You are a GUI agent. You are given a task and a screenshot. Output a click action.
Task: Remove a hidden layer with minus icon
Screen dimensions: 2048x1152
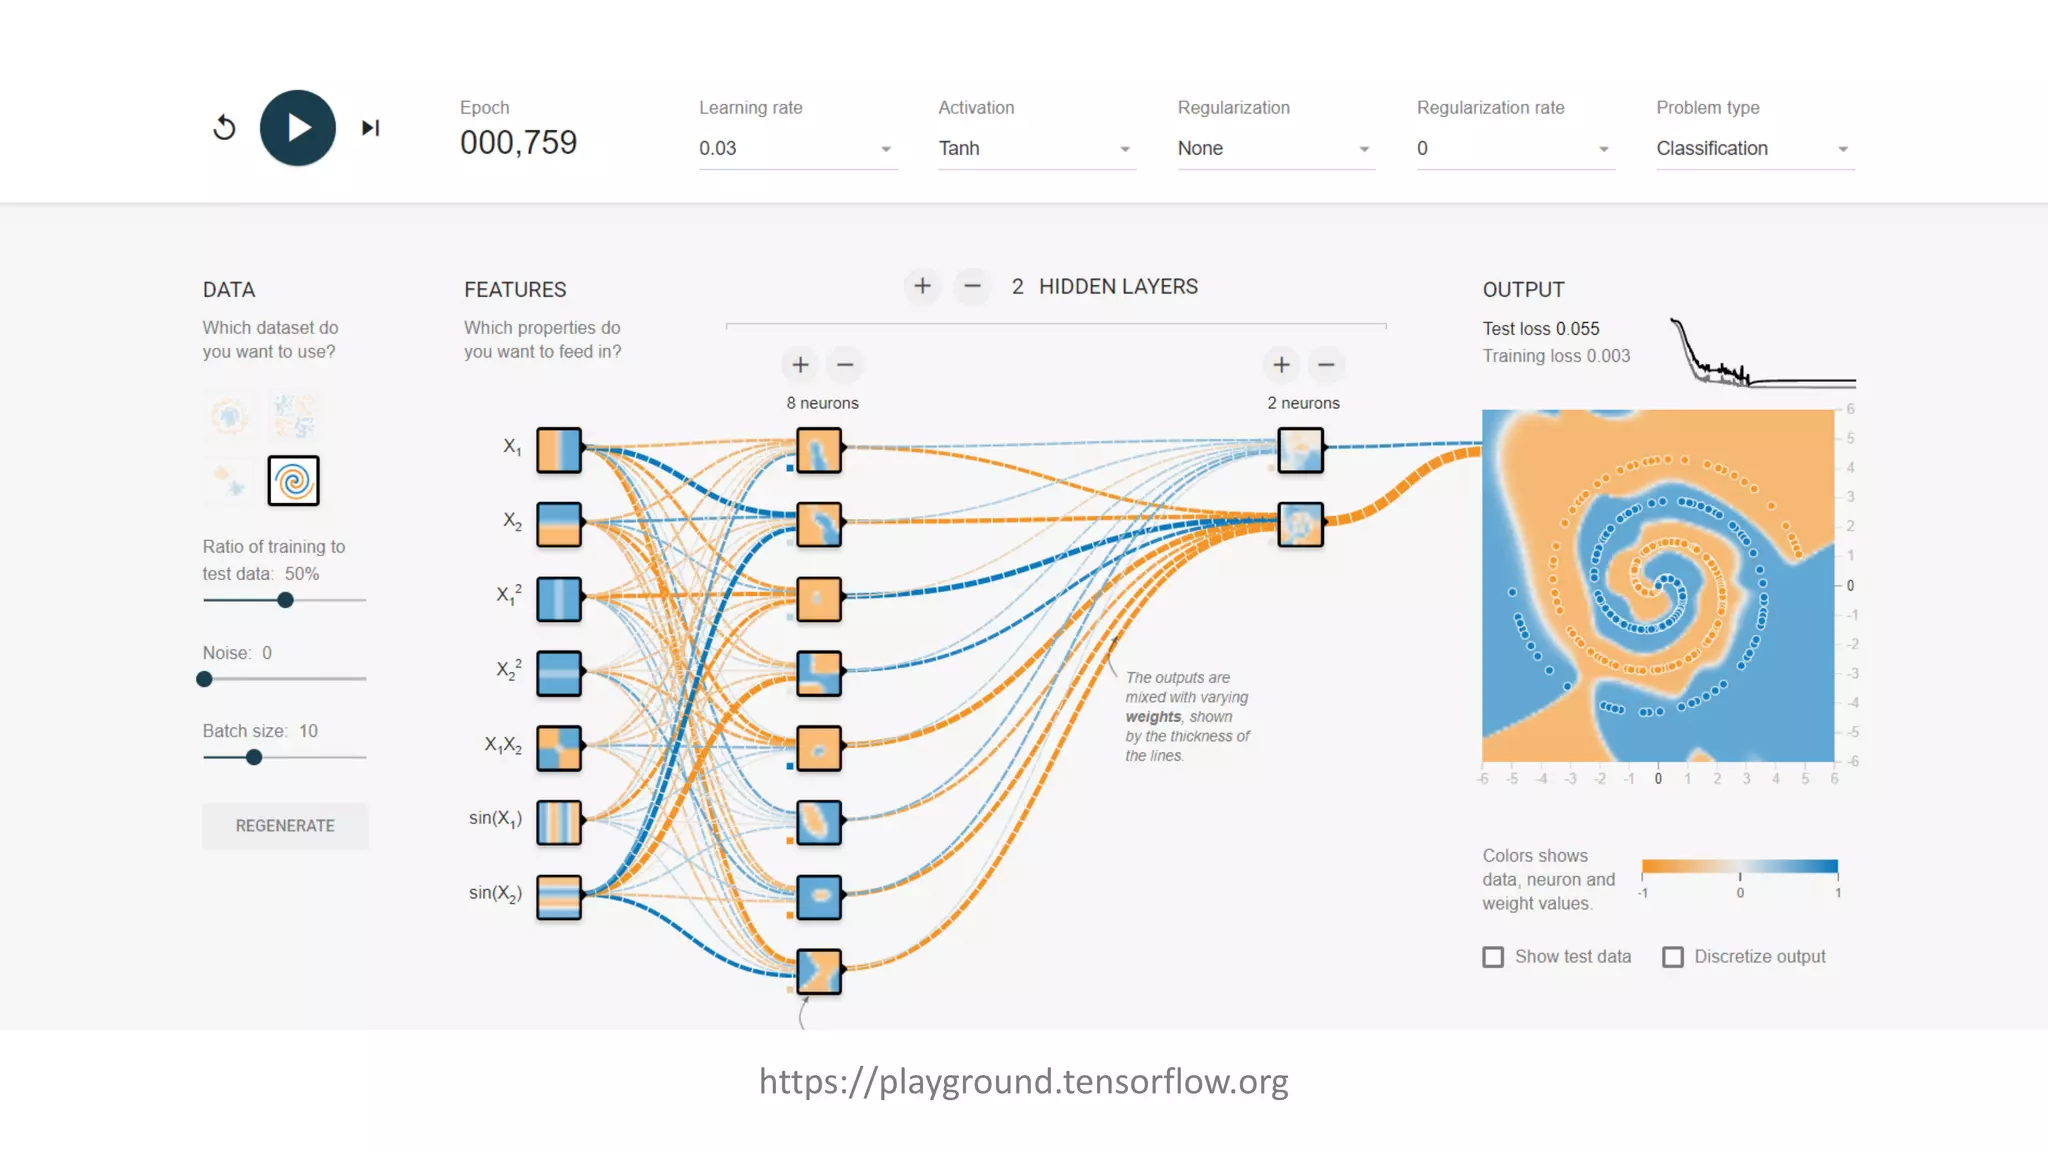pos(971,287)
